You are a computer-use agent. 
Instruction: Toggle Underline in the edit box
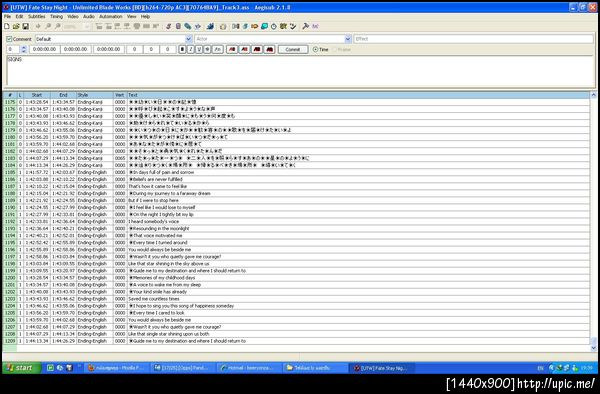(199, 49)
